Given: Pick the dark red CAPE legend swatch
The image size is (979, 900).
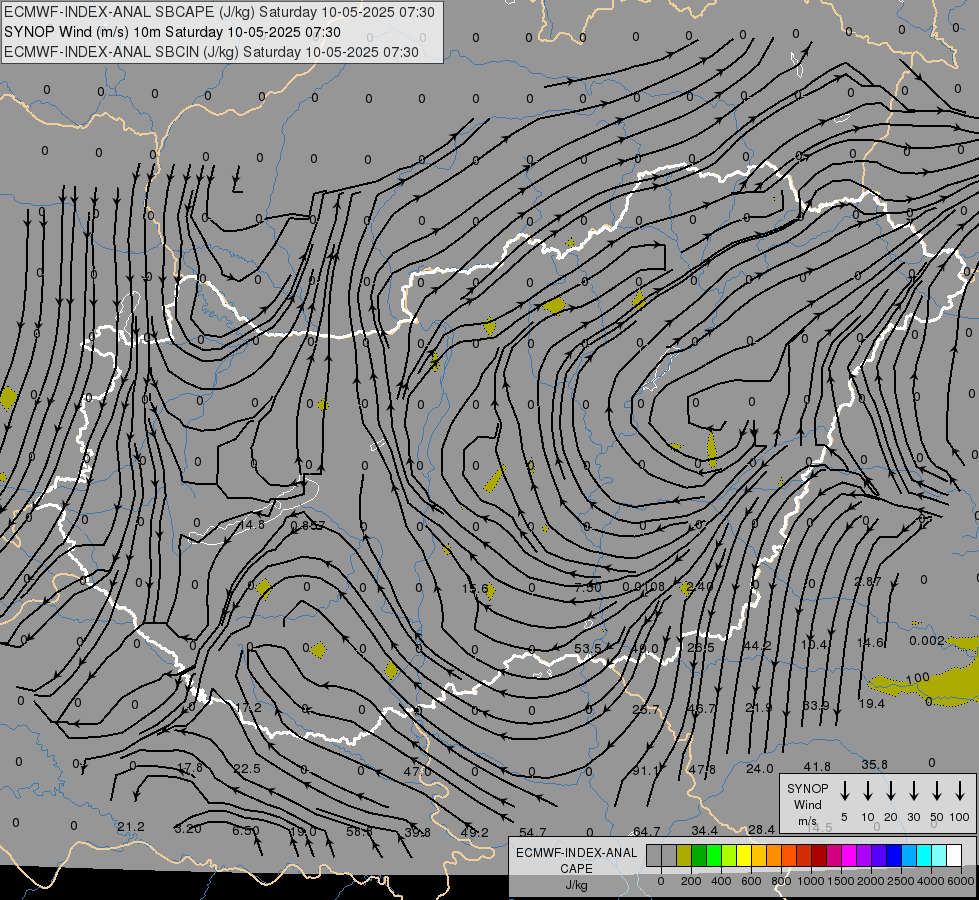Looking at the screenshot, I should [819, 855].
